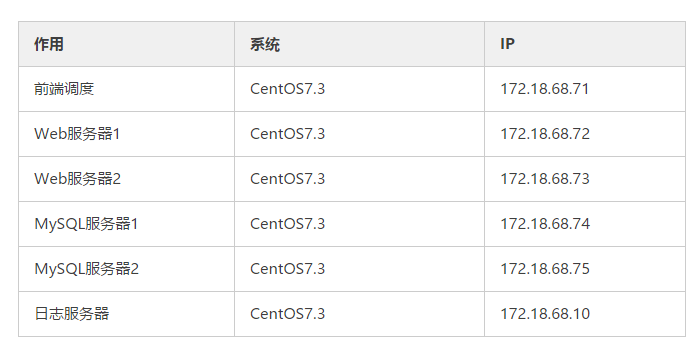Viewport: 695px width, 362px height.
Task: Select the Web服务器1 cell
Action: [126, 134]
